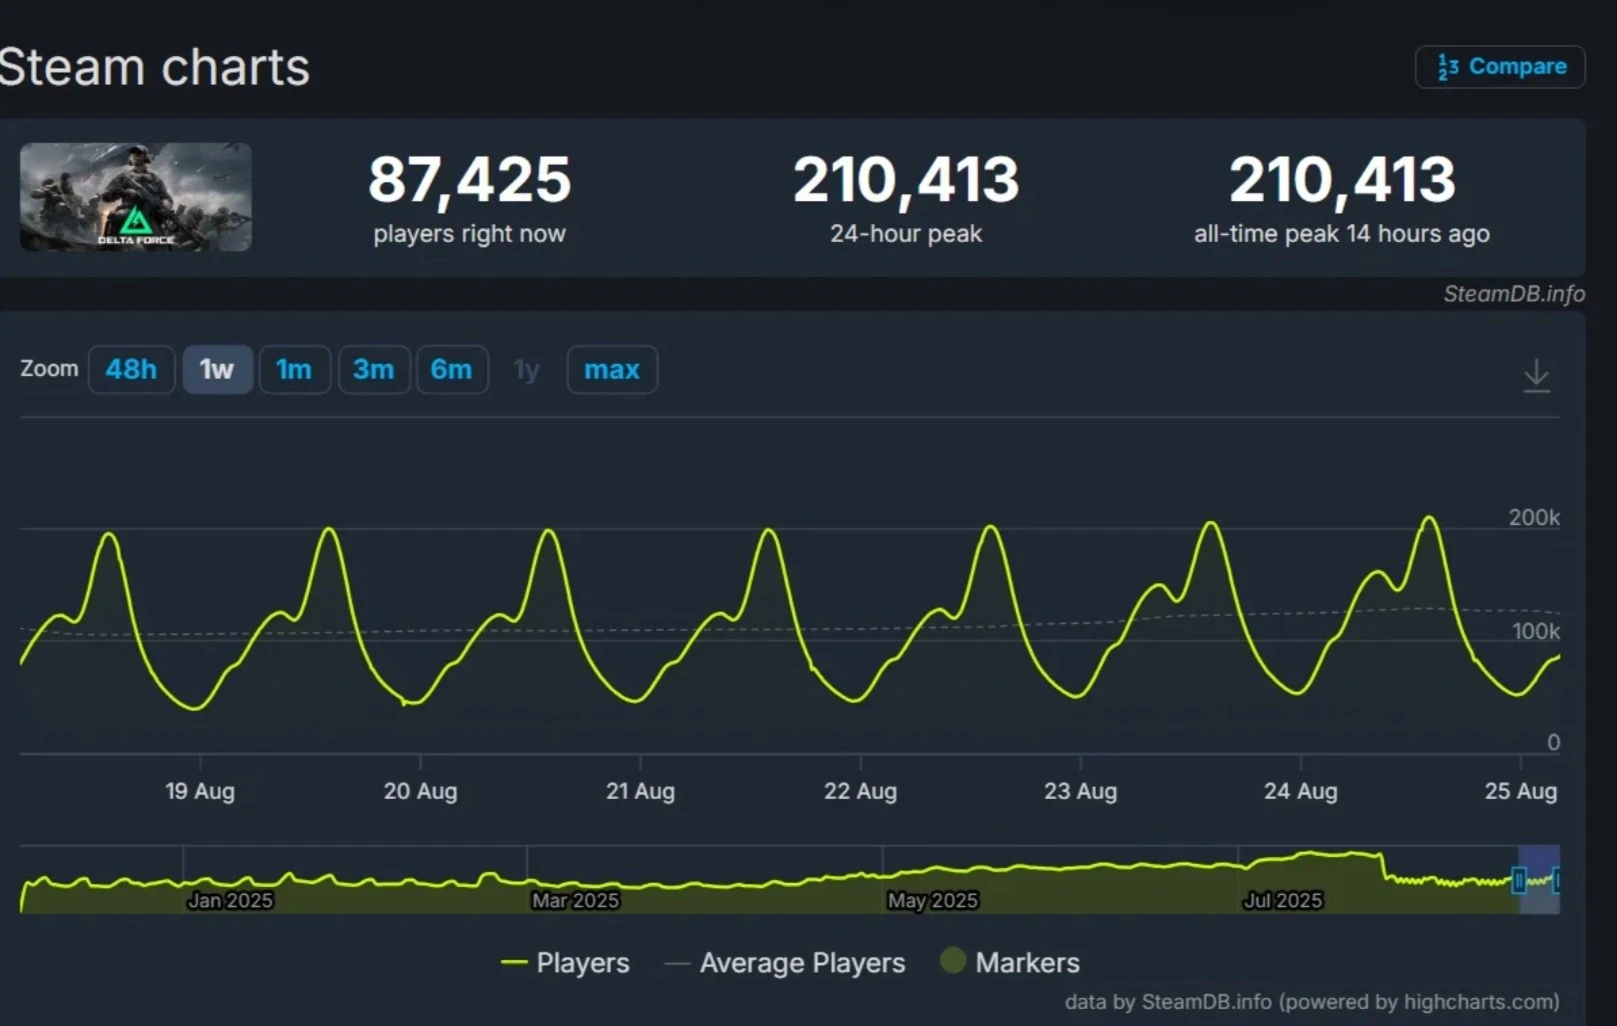Click the 23 Aug axis label
The width and height of the screenshot is (1617, 1026).
tap(1080, 791)
